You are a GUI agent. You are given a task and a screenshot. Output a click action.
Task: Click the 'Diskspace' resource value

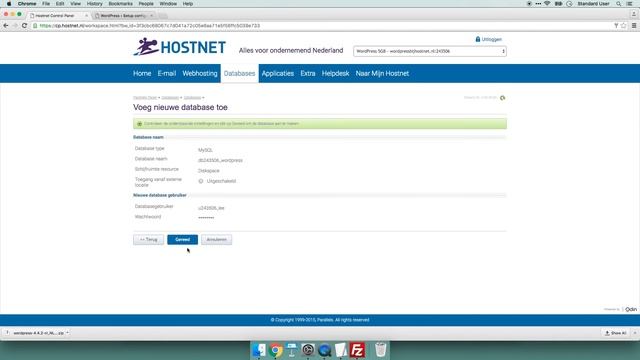click(x=209, y=171)
